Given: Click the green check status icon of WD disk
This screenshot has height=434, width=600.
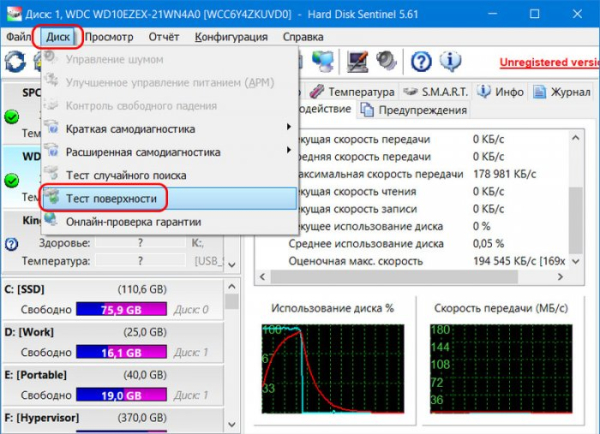Looking at the screenshot, I should [12, 180].
